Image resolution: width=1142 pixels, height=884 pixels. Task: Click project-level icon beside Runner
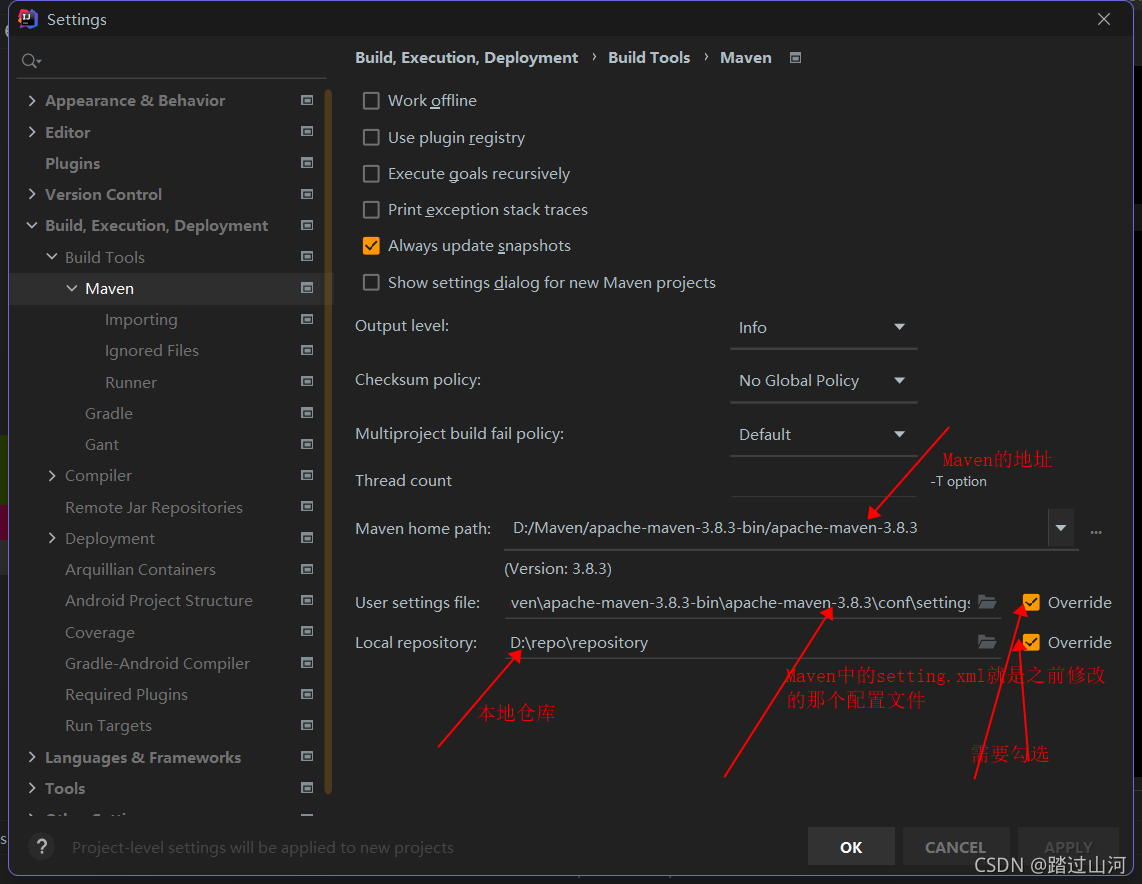click(x=307, y=382)
